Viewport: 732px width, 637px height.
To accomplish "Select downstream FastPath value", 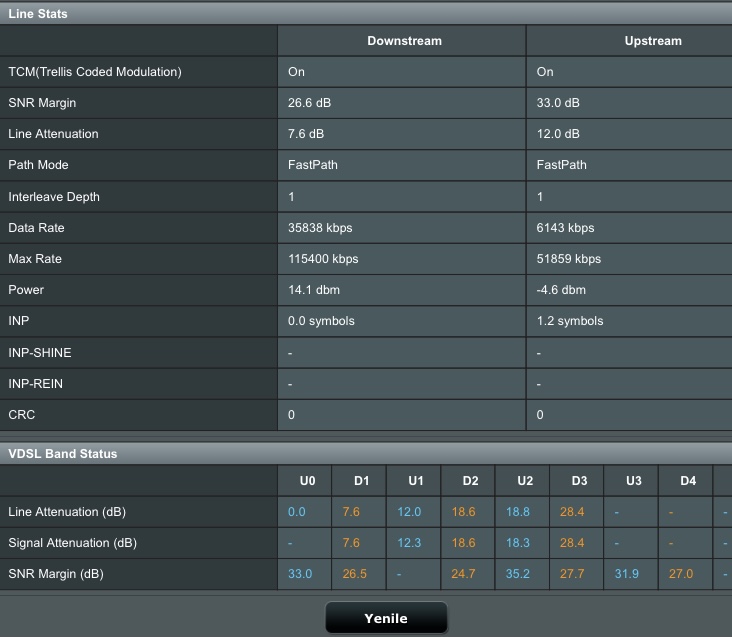I will (313, 165).
